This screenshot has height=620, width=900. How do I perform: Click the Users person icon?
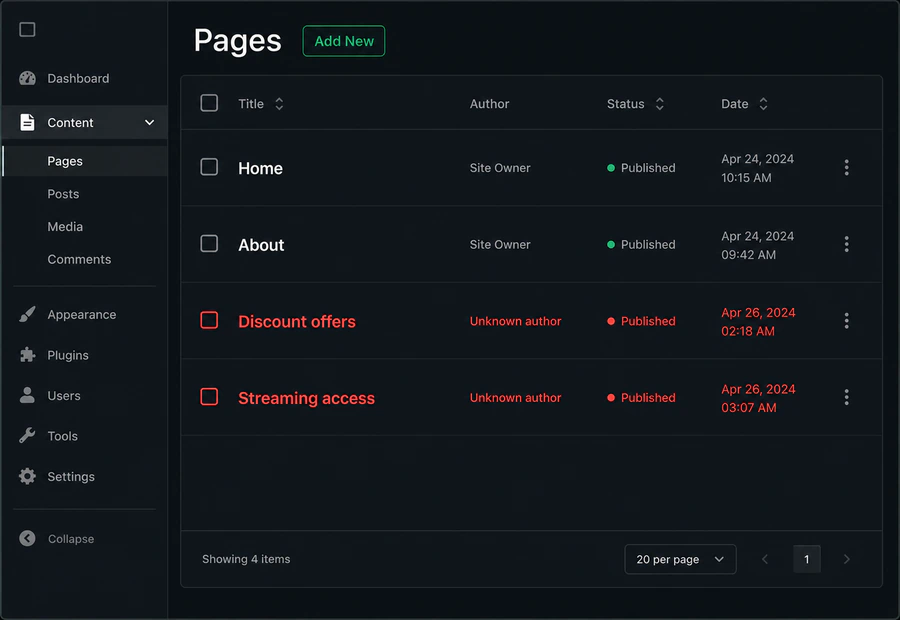click(27, 395)
